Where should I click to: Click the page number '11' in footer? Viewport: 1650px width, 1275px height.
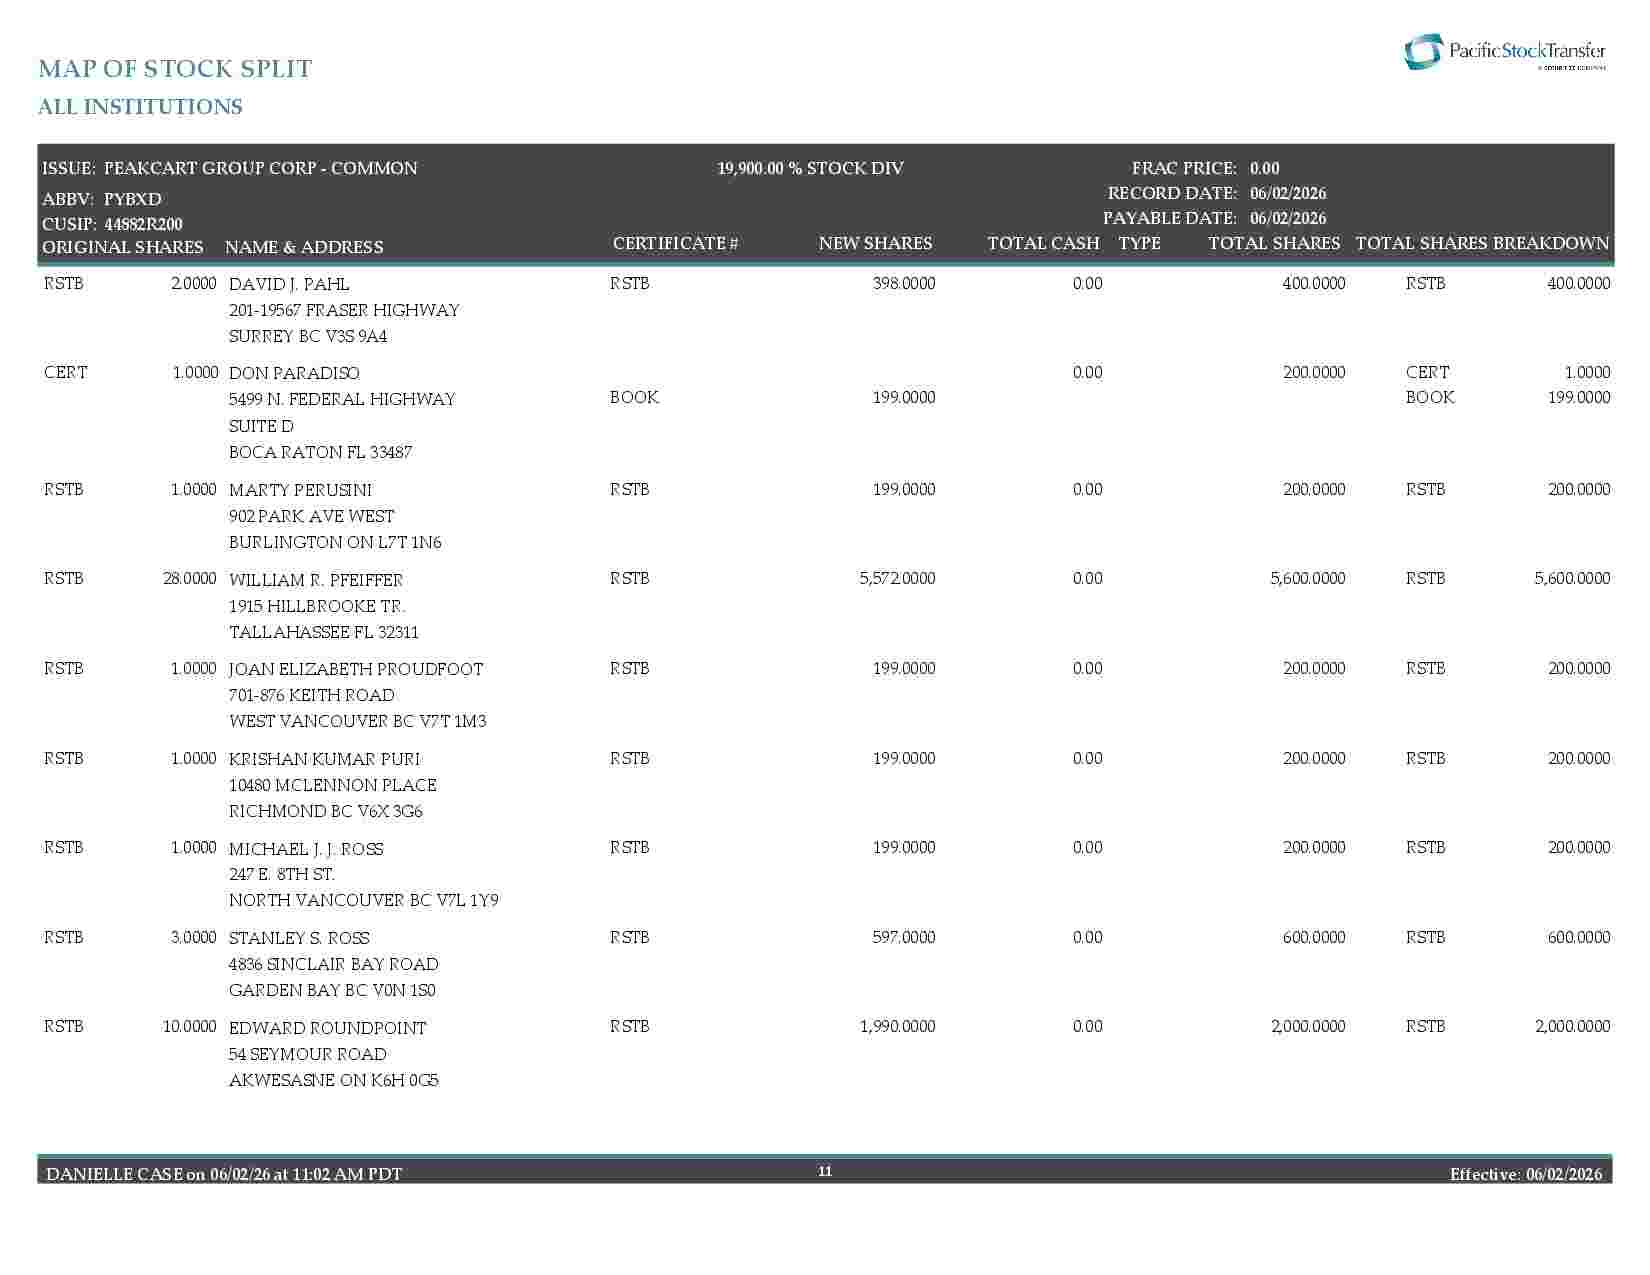(x=825, y=1171)
